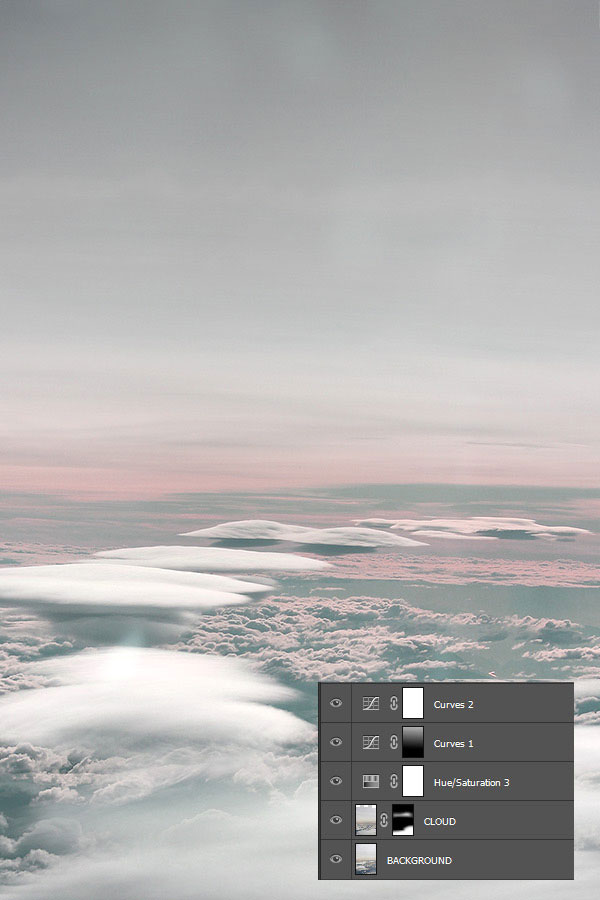The image size is (600, 900).
Task: Select the white layer mask on Curves 2
Action: click(413, 704)
